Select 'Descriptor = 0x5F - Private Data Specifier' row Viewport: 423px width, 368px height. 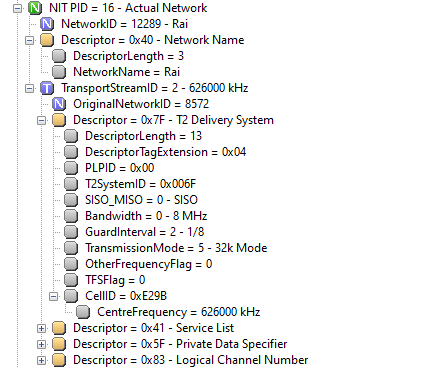(x=180, y=344)
